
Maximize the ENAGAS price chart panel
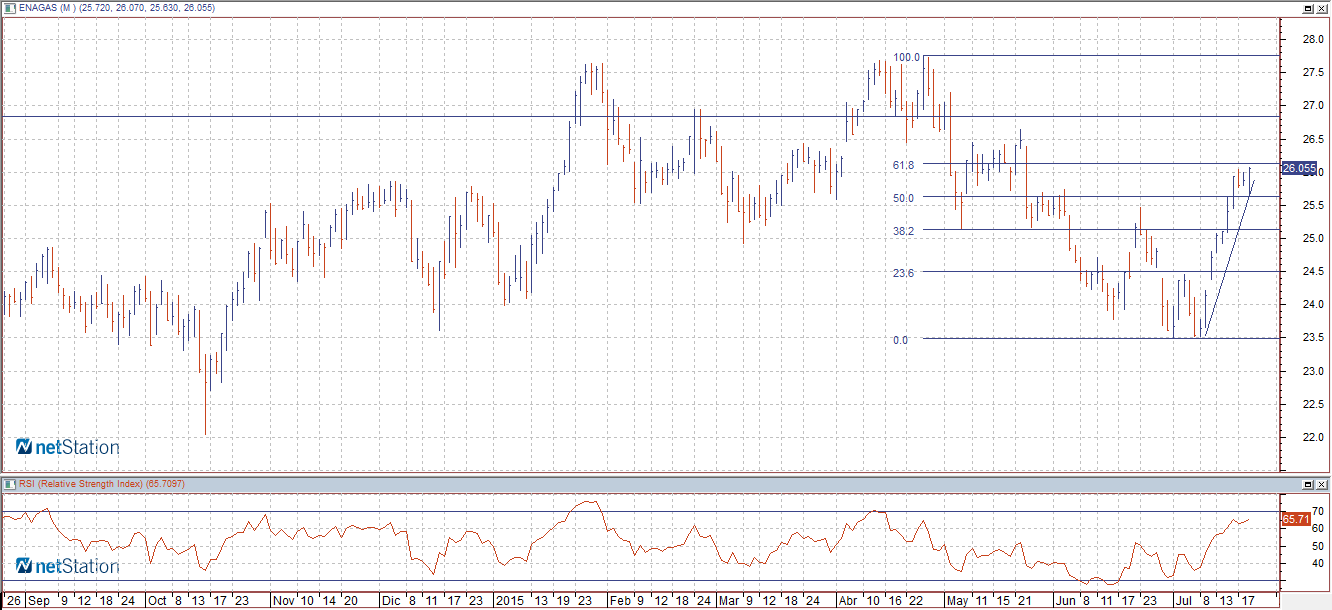1307,8
